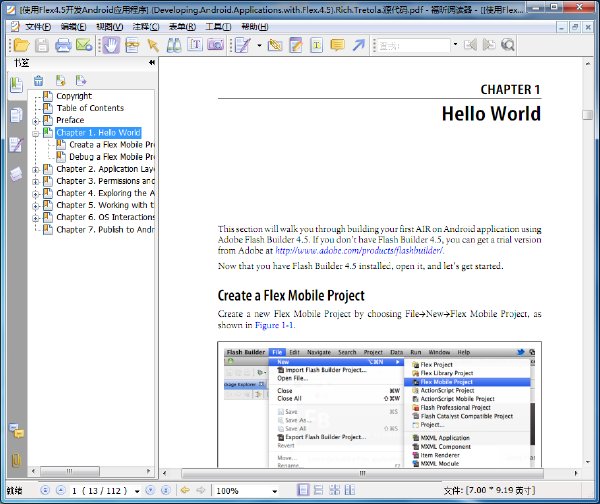The width and height of the screenshot is (600, 504).
Task: Click inside the toolbar search field
Action: pos(413,46)
